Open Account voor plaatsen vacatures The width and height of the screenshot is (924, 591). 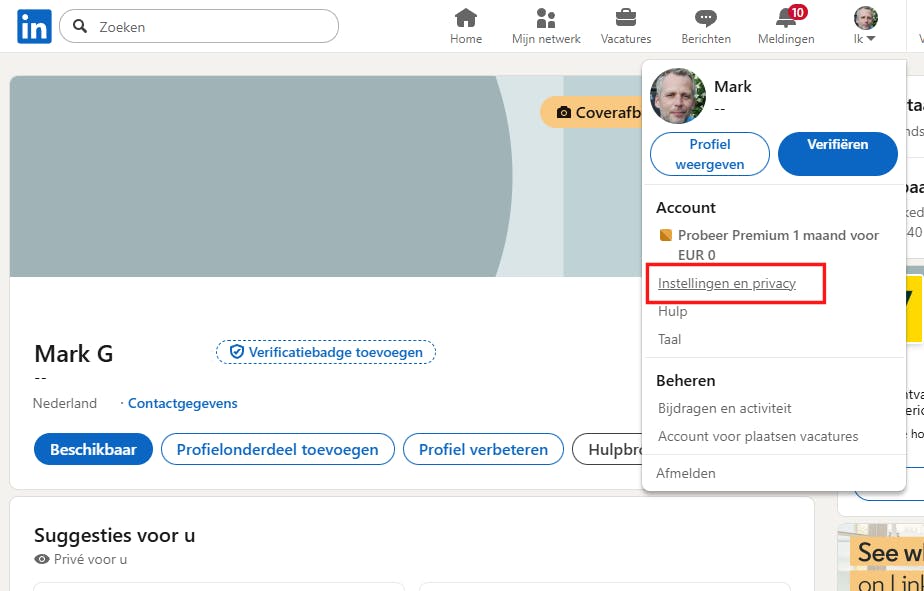point(758,437)
